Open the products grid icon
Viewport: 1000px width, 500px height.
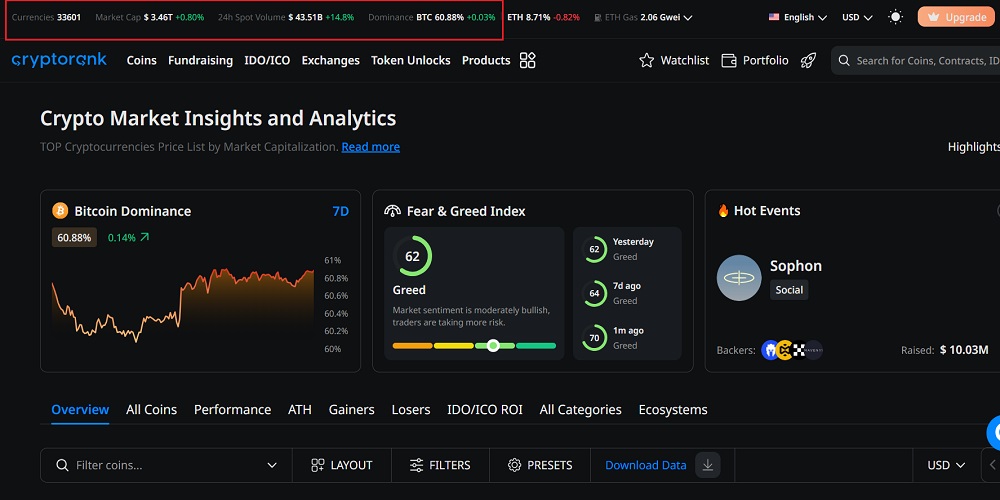[528, 60]
